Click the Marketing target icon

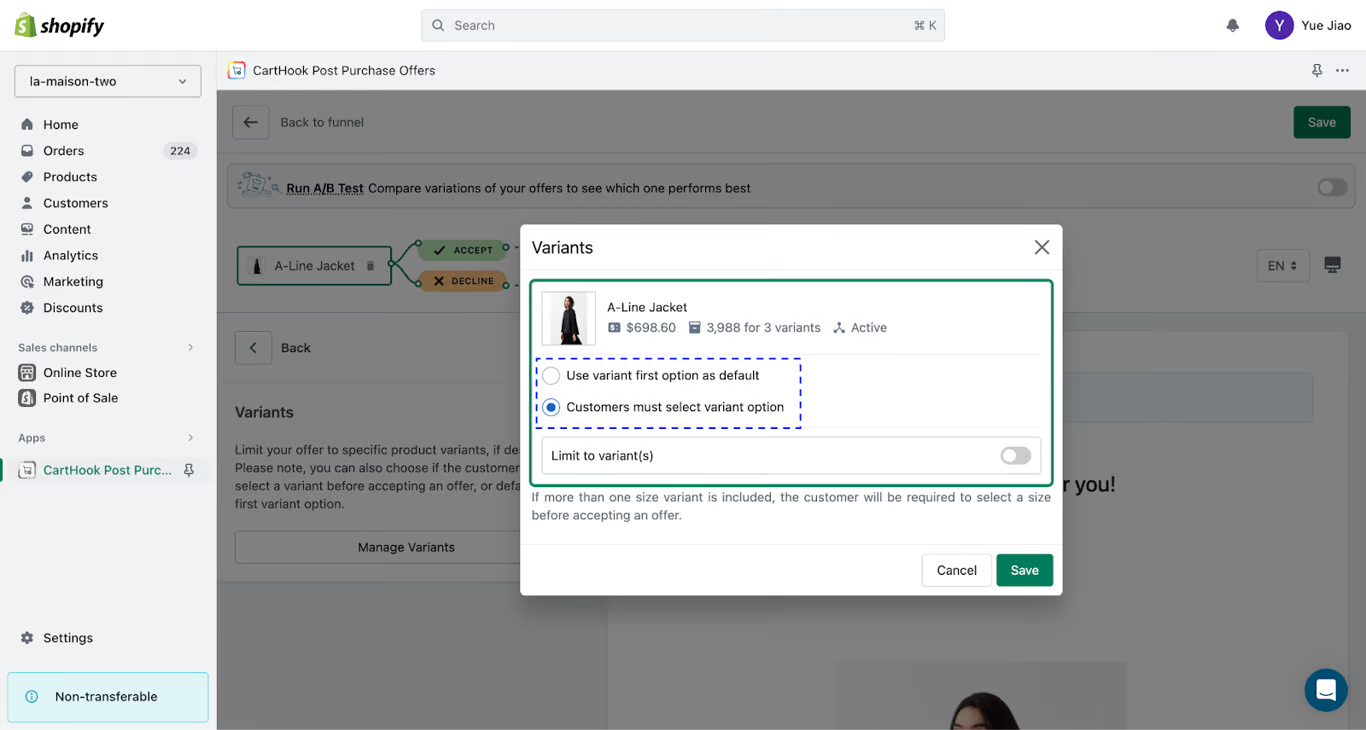(27, 282)
